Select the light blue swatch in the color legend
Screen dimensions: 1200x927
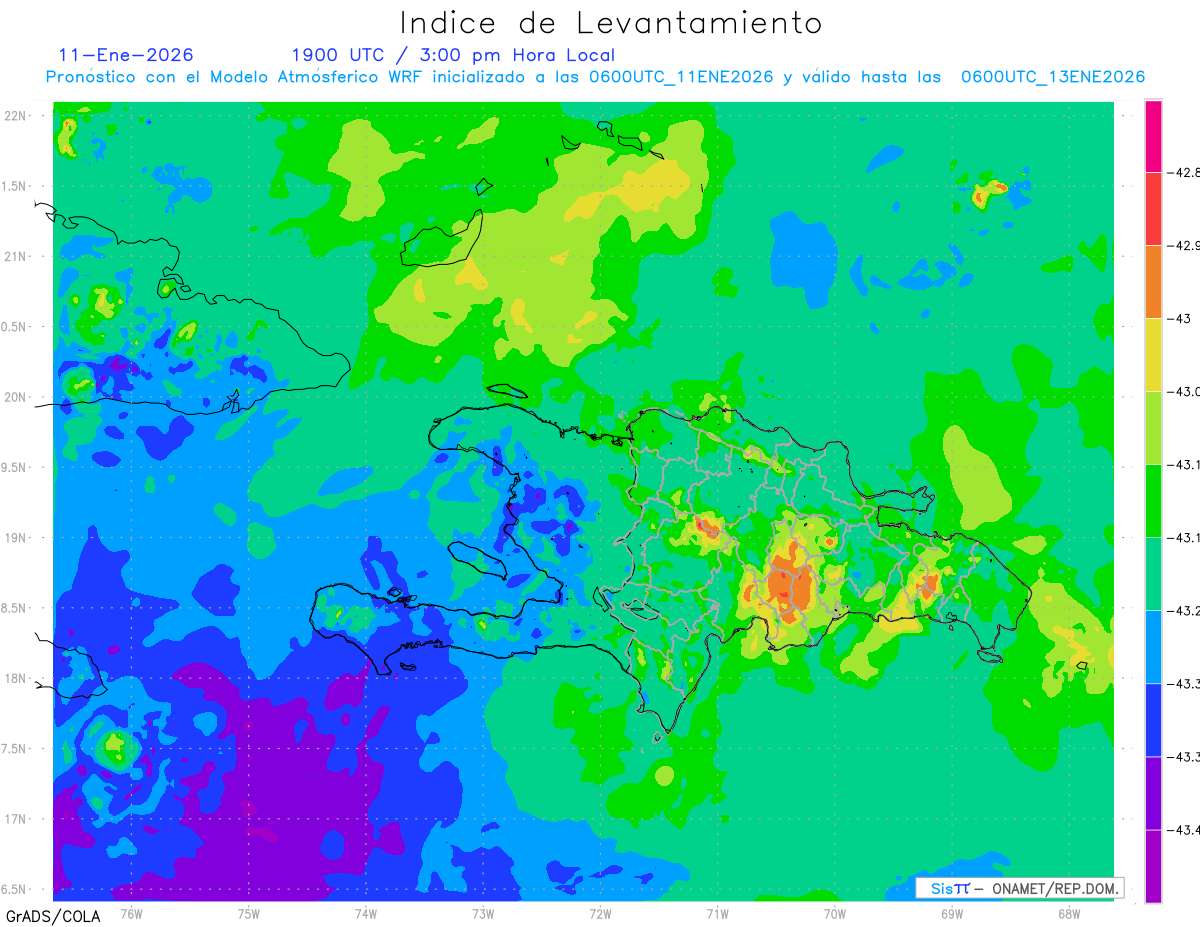[x=1153, y=646]
